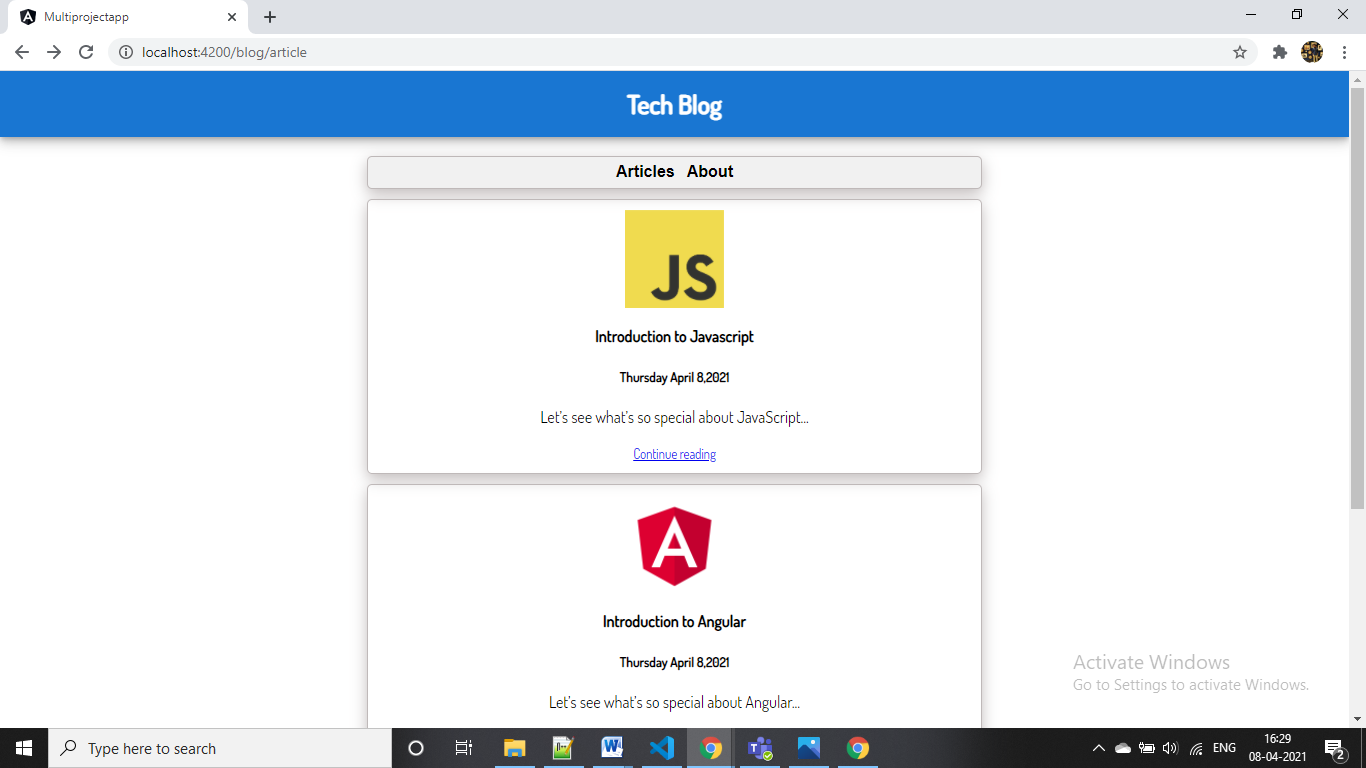1366x768 pixels.
Task: Bookmark this page with the star icon
Action: (x=1240, y=52)
